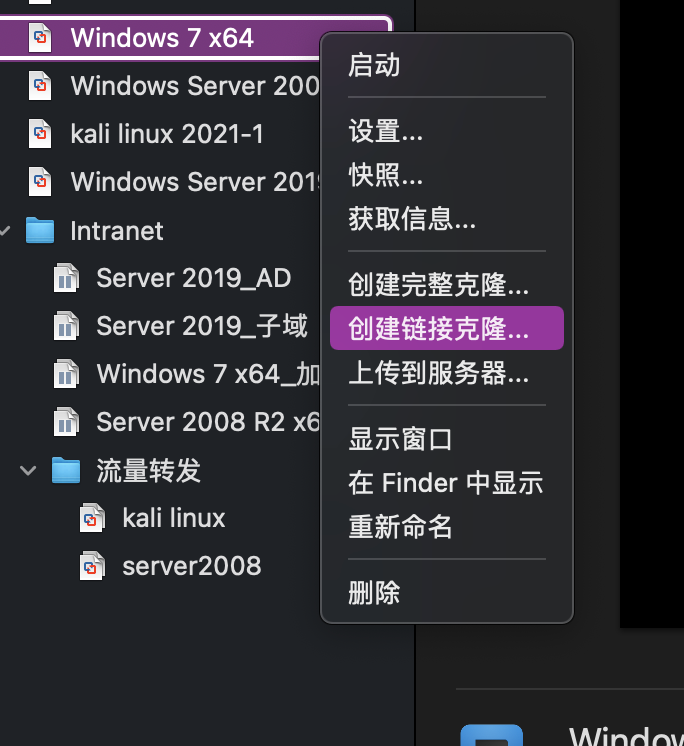The height and width of the screenshot is (746, 684).
Task: Click the Server 2008 R2 VM icon
Action: [x=66, y=422]
